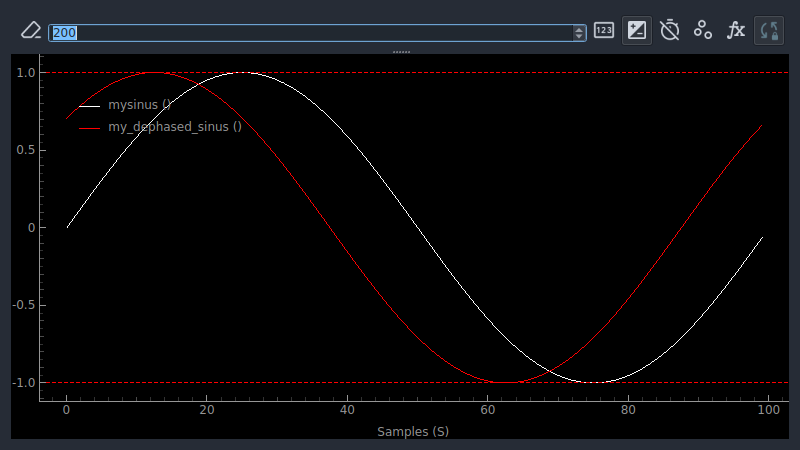Click the 0.5 tick label on y-axis
The height and width of the screenshot is (450, 800).
[25, 151]
